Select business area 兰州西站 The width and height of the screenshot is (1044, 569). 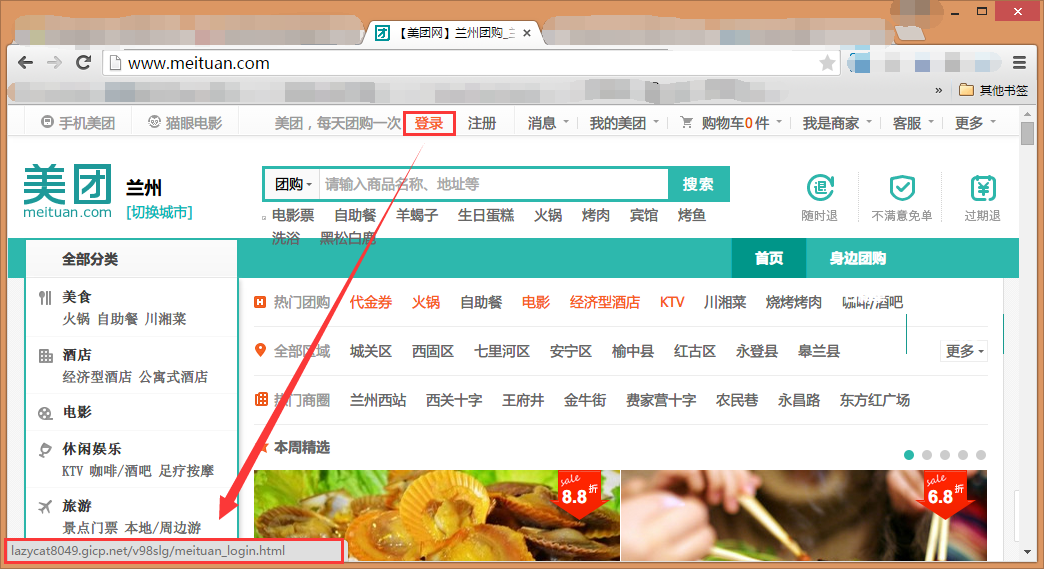(x=378, y=401)
